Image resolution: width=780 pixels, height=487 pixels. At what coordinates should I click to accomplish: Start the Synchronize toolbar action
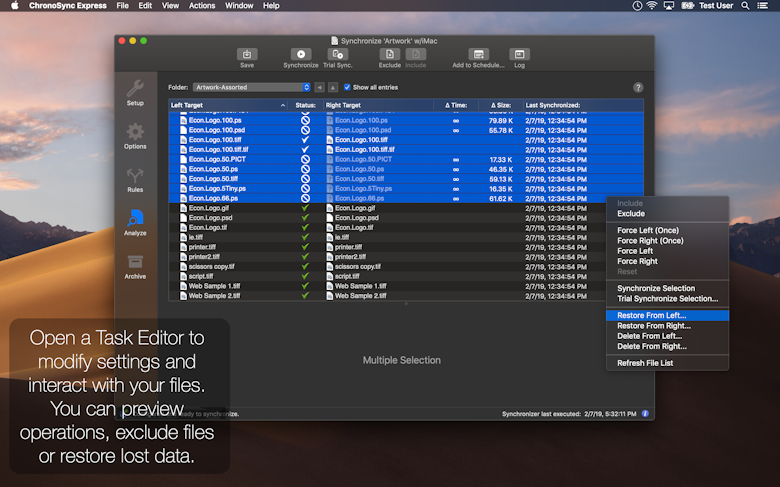tap(301, 54)
